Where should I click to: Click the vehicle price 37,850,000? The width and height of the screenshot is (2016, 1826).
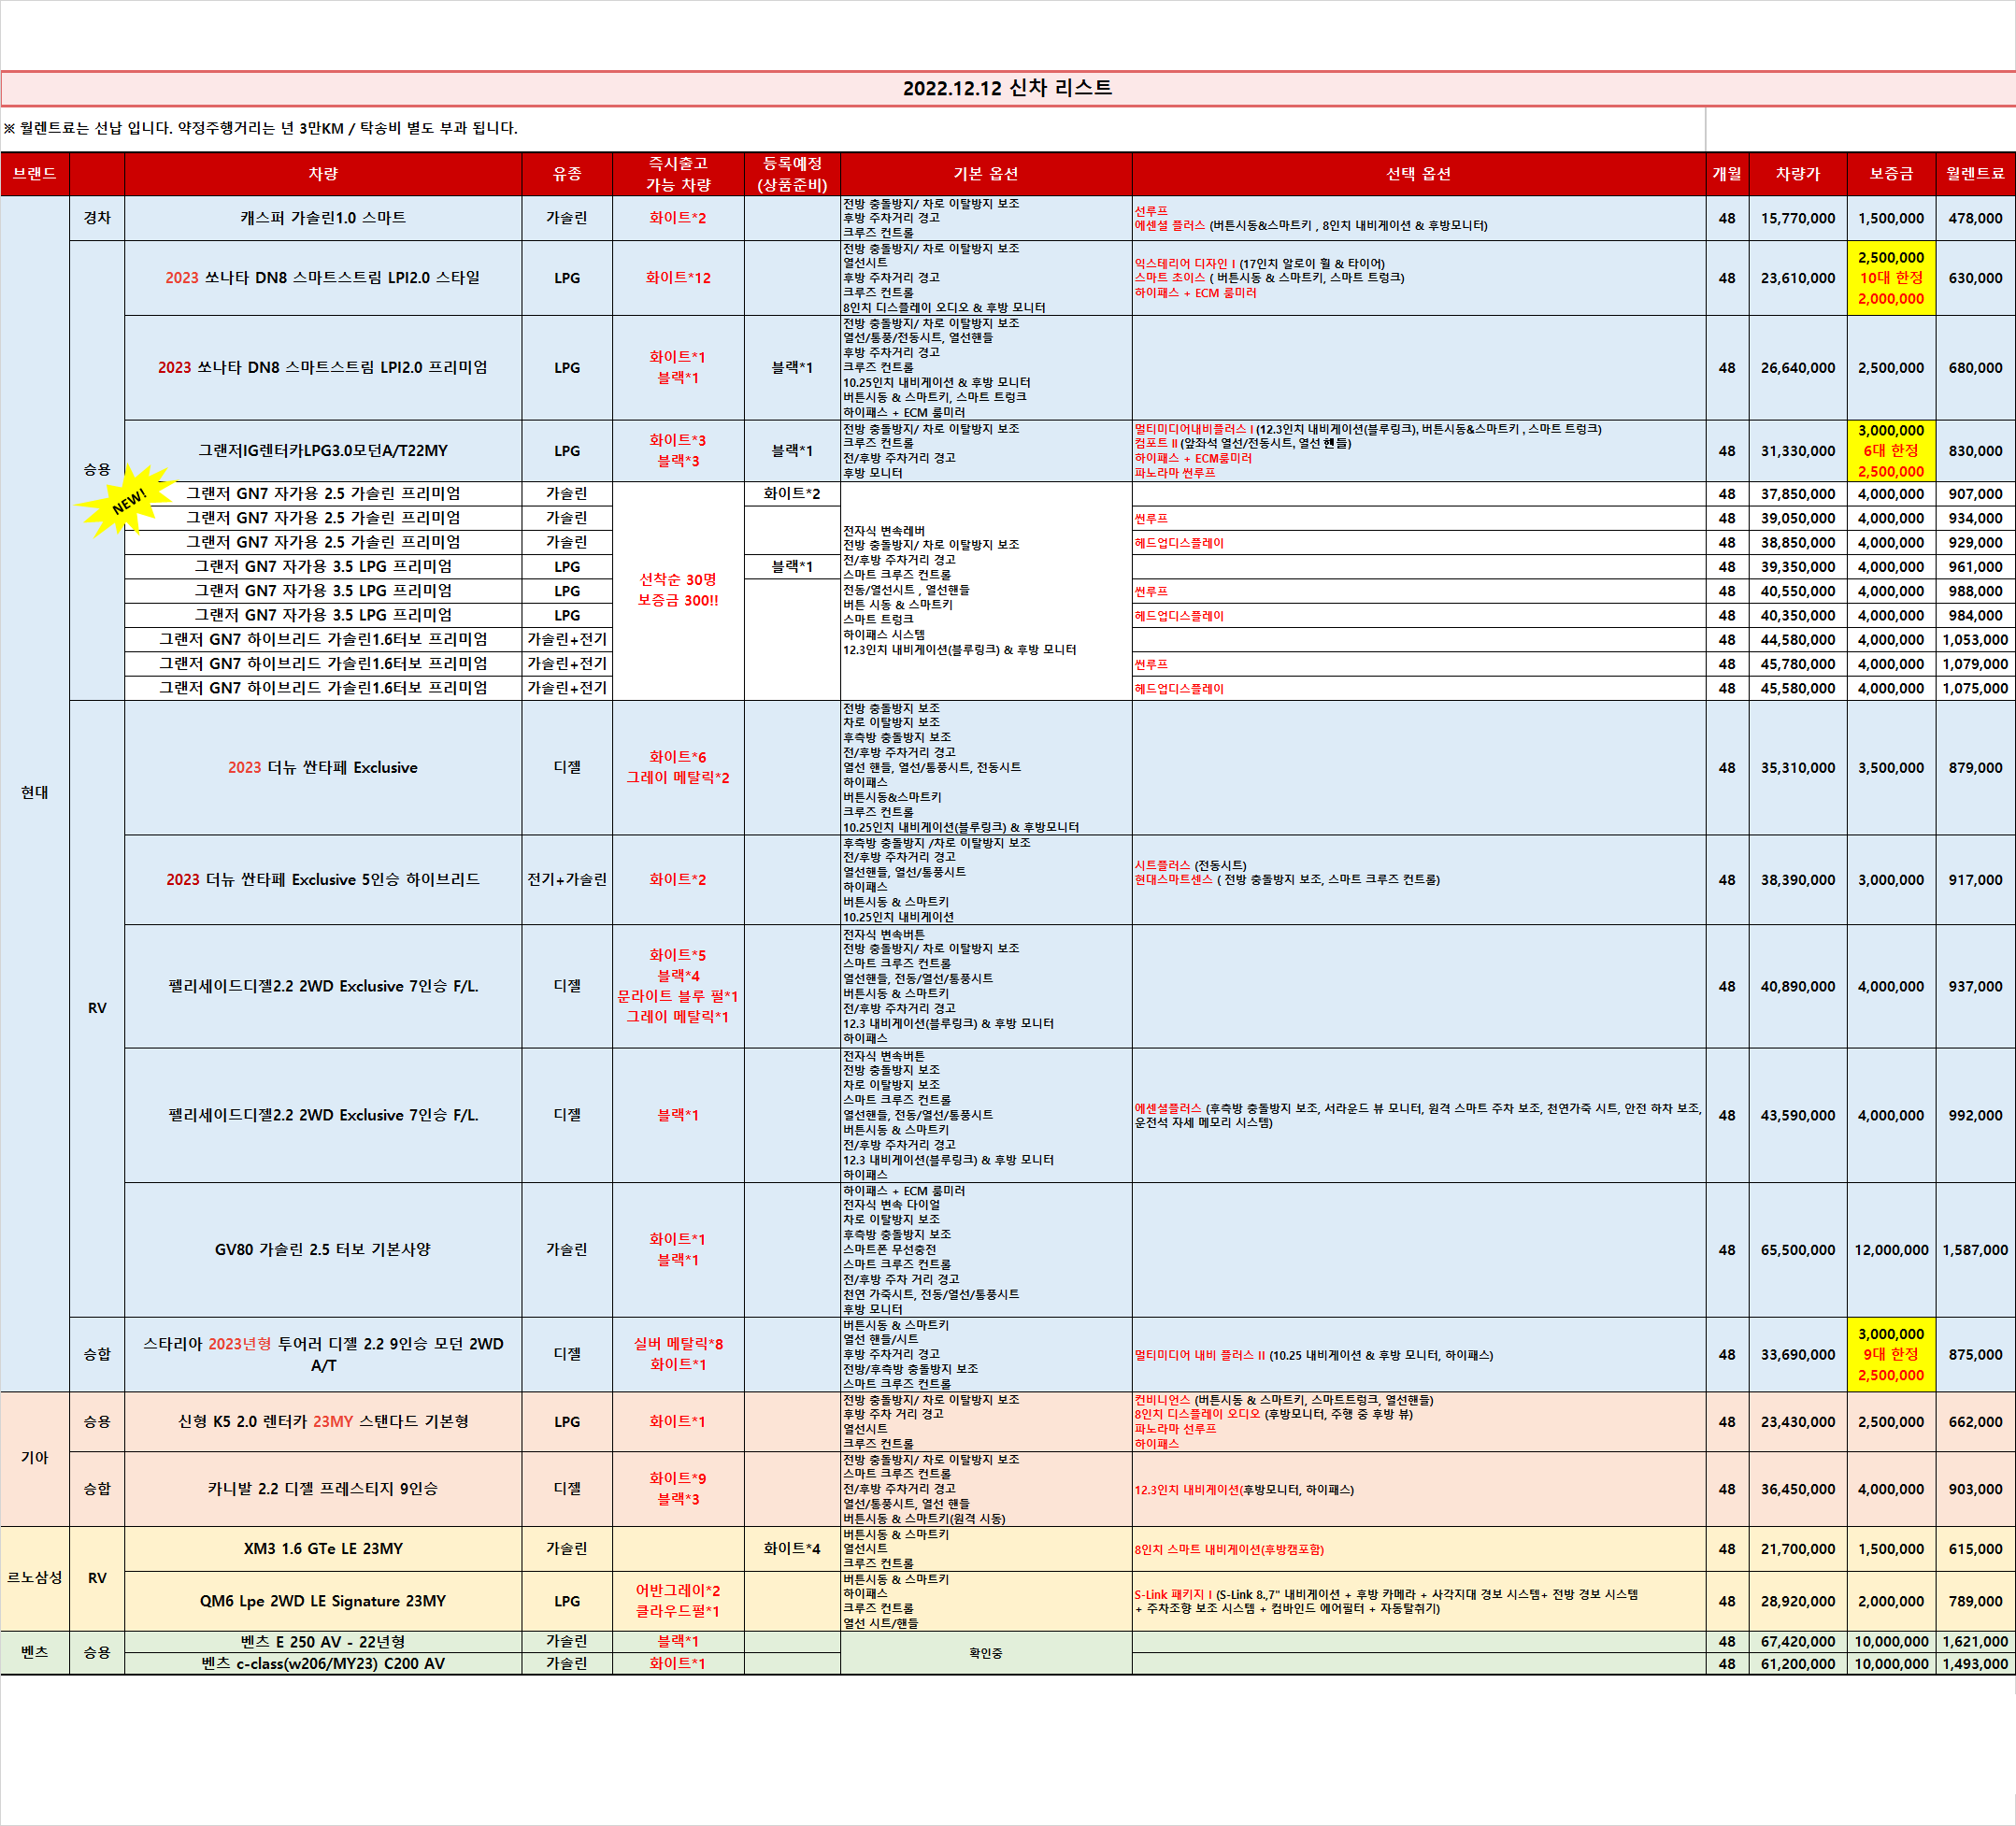click(1798, 494)
